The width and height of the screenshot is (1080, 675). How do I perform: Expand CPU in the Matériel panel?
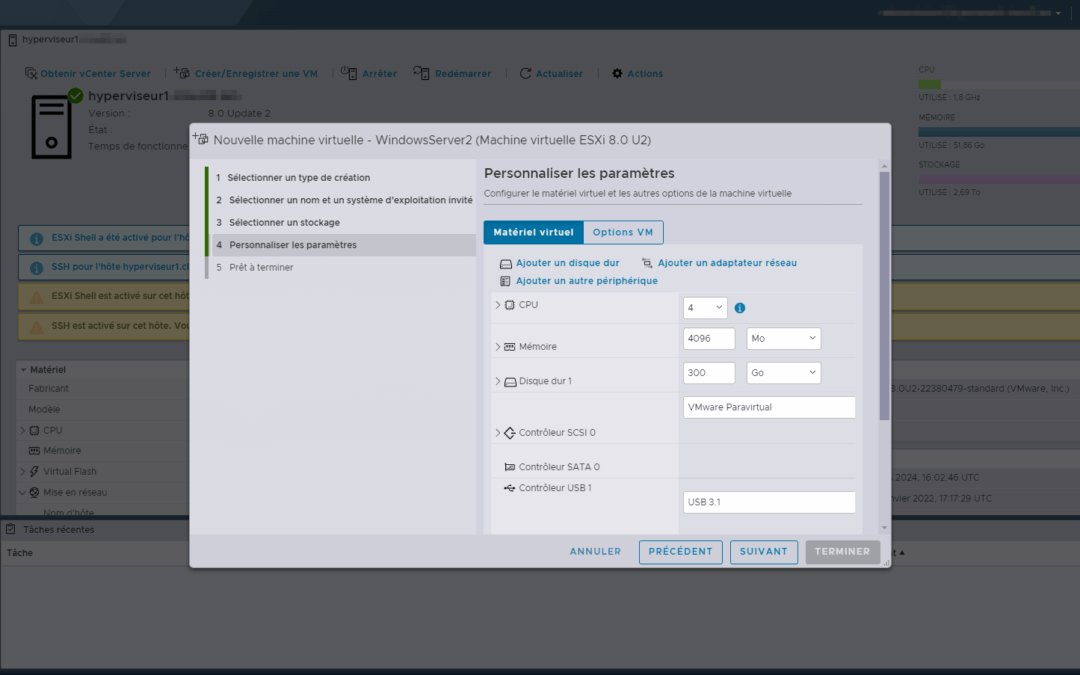tap(23, 430)
